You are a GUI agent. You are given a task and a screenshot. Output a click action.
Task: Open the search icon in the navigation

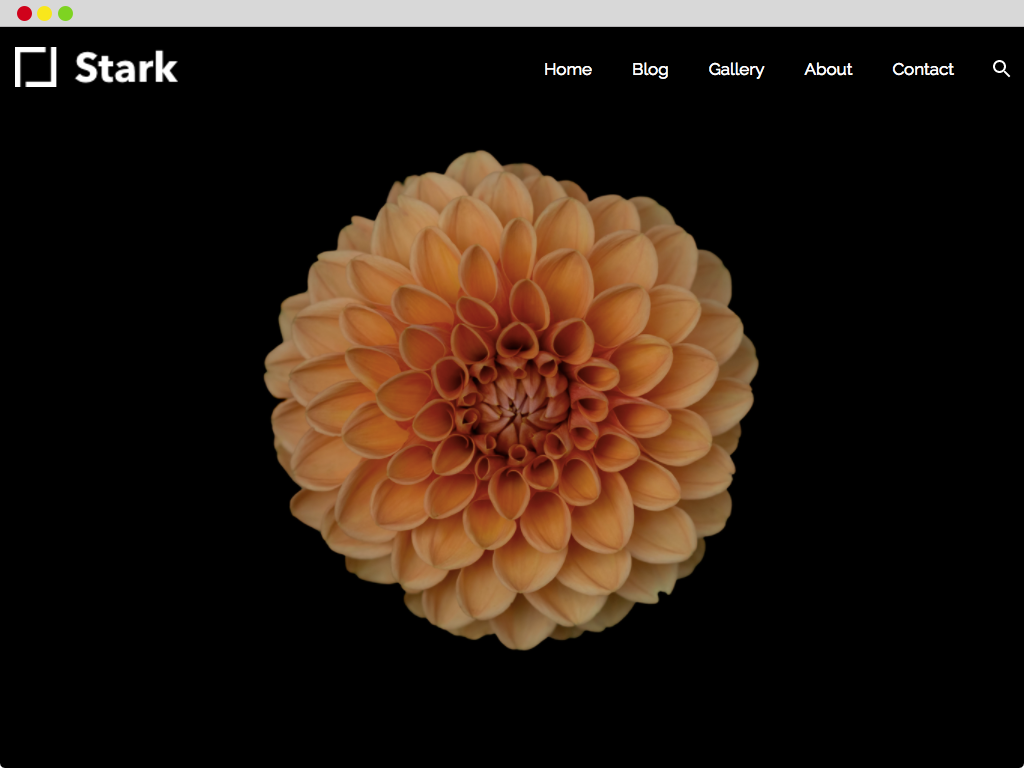pos(1001,69)
